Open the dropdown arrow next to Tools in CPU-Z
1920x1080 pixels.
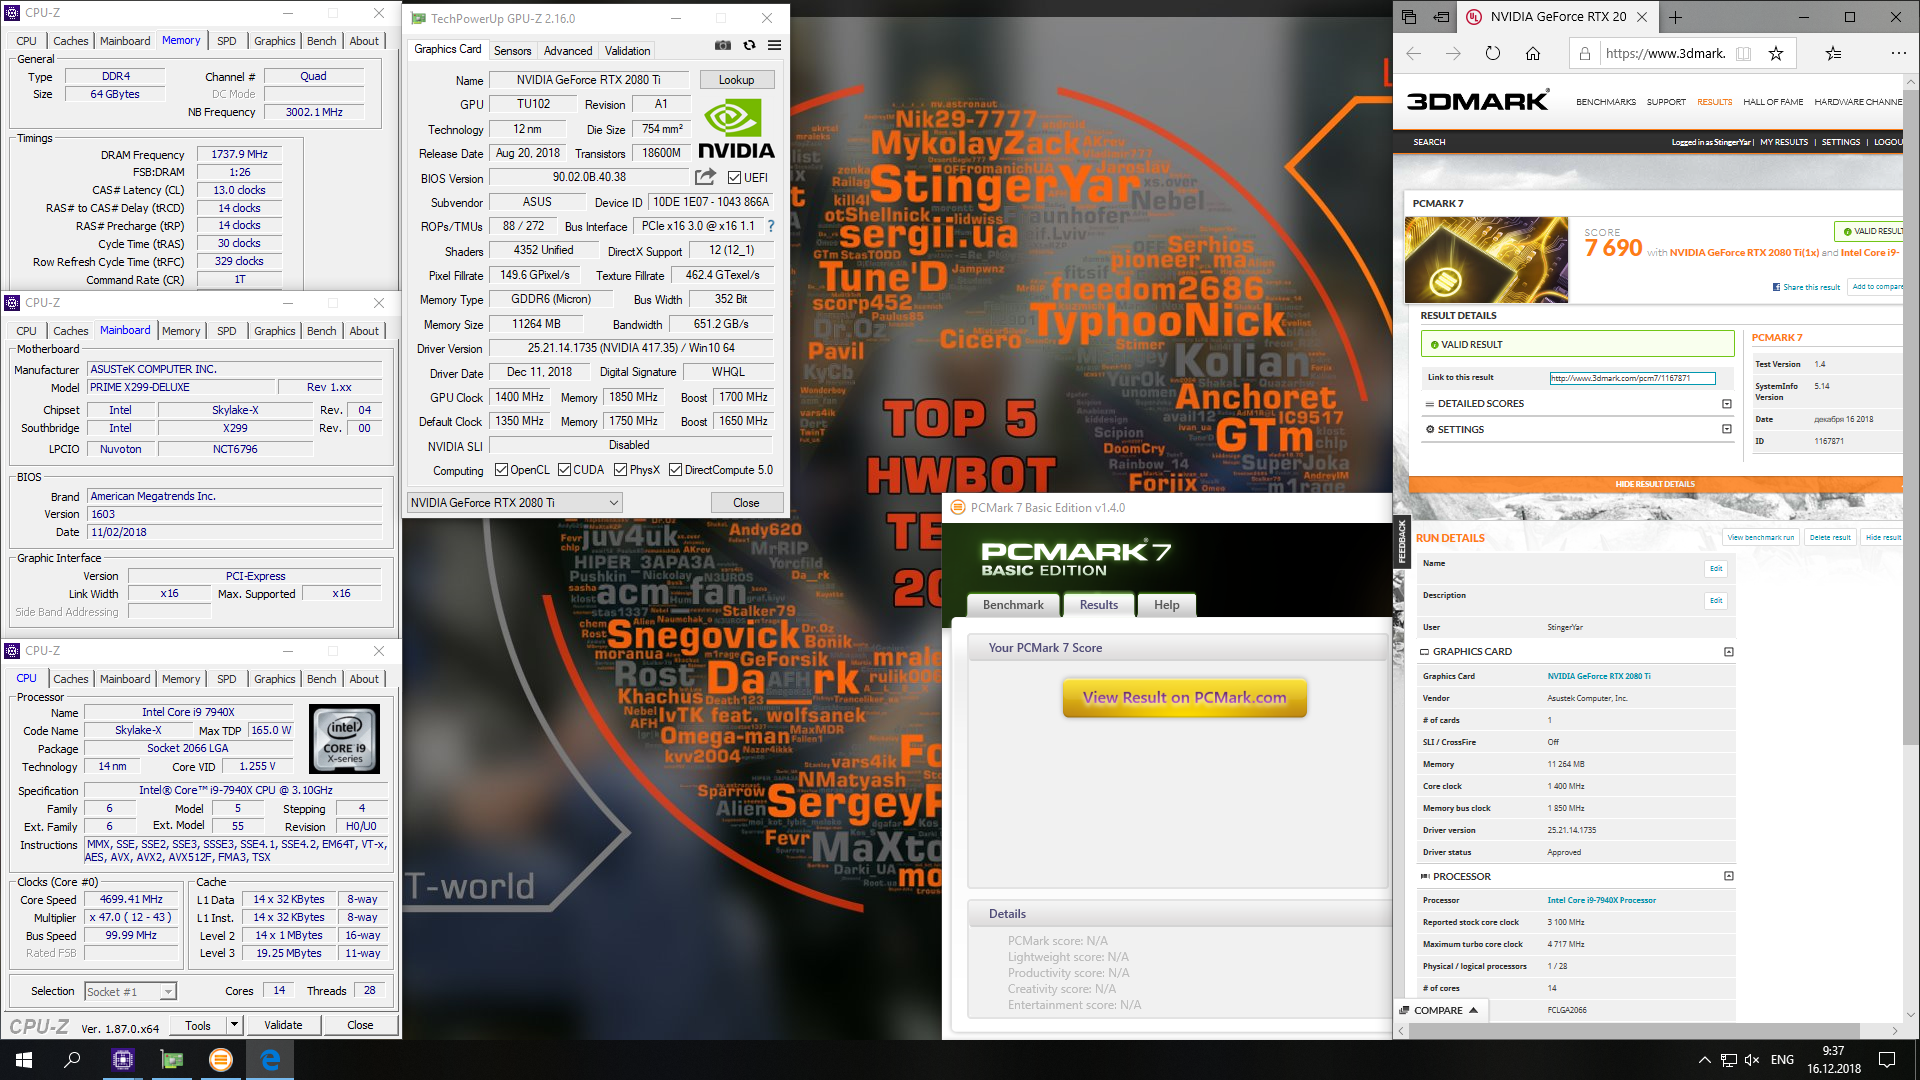[x=234, y=1025]
